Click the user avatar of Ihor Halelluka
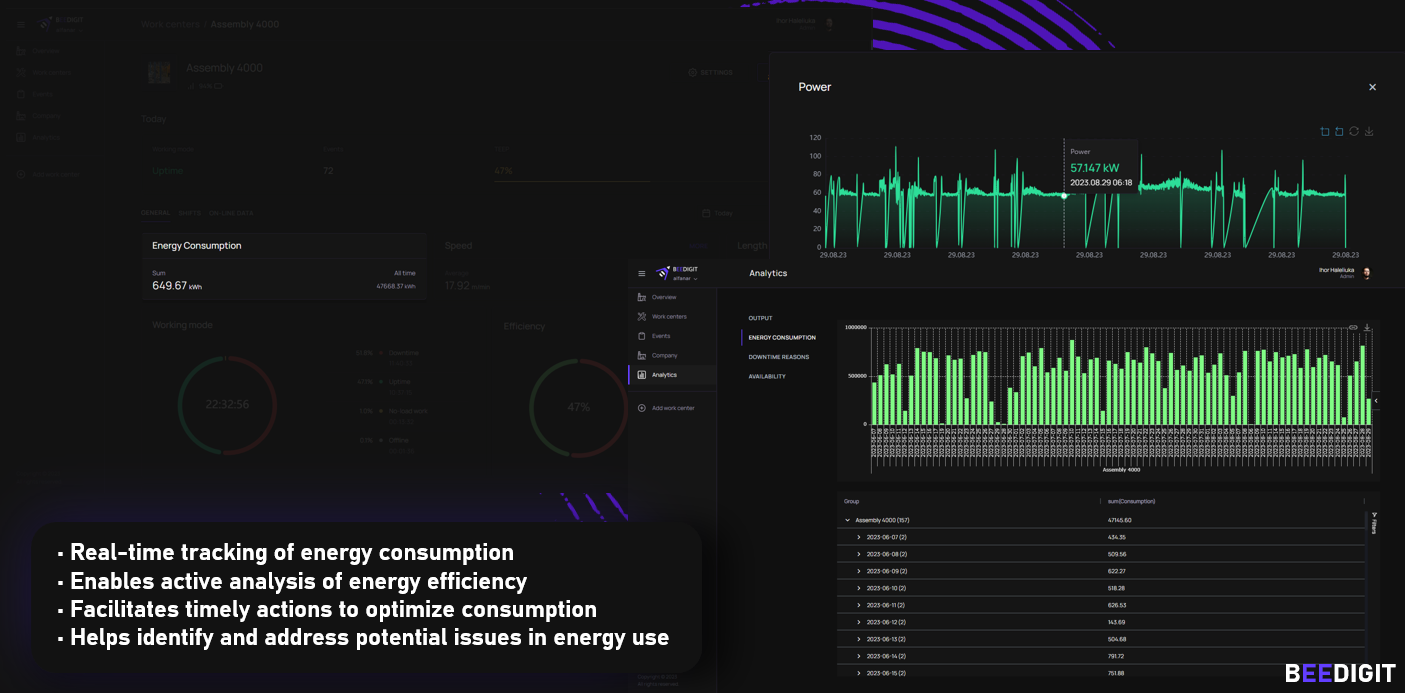1405x693 pixels. pyautogui.click(x=1367, y=273)
